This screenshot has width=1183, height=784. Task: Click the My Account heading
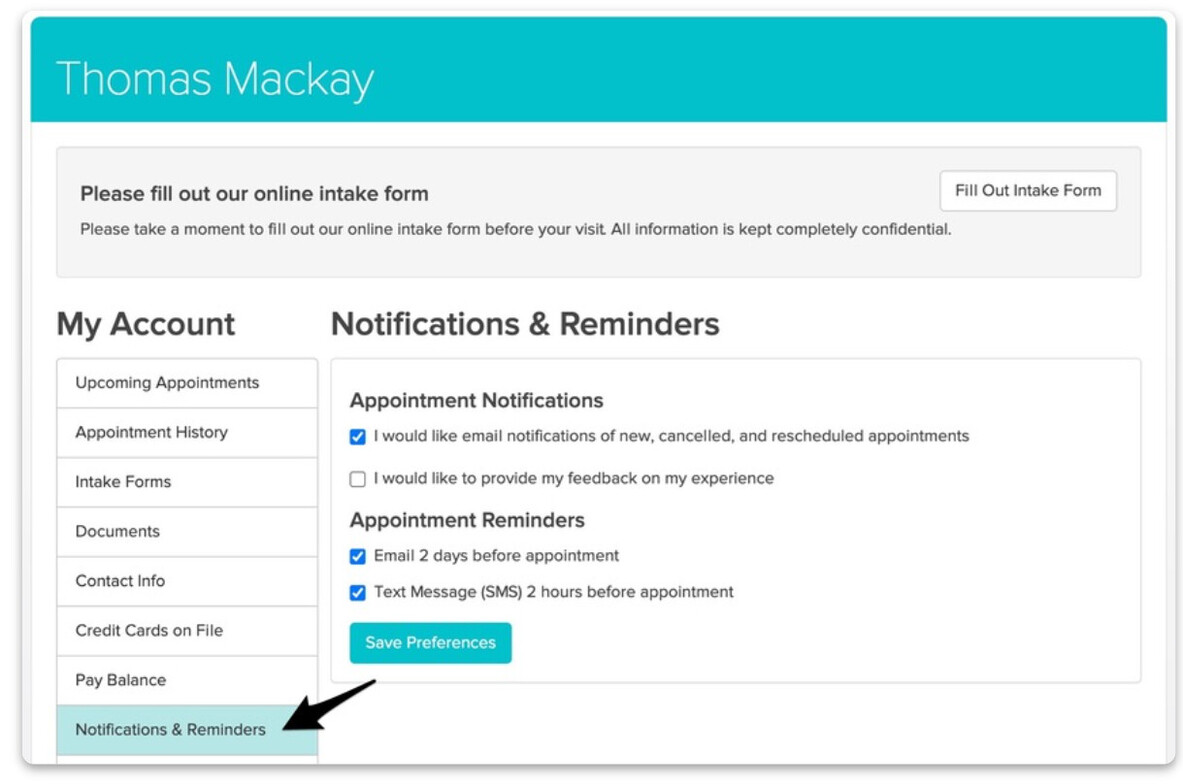[x=146, y=324]
